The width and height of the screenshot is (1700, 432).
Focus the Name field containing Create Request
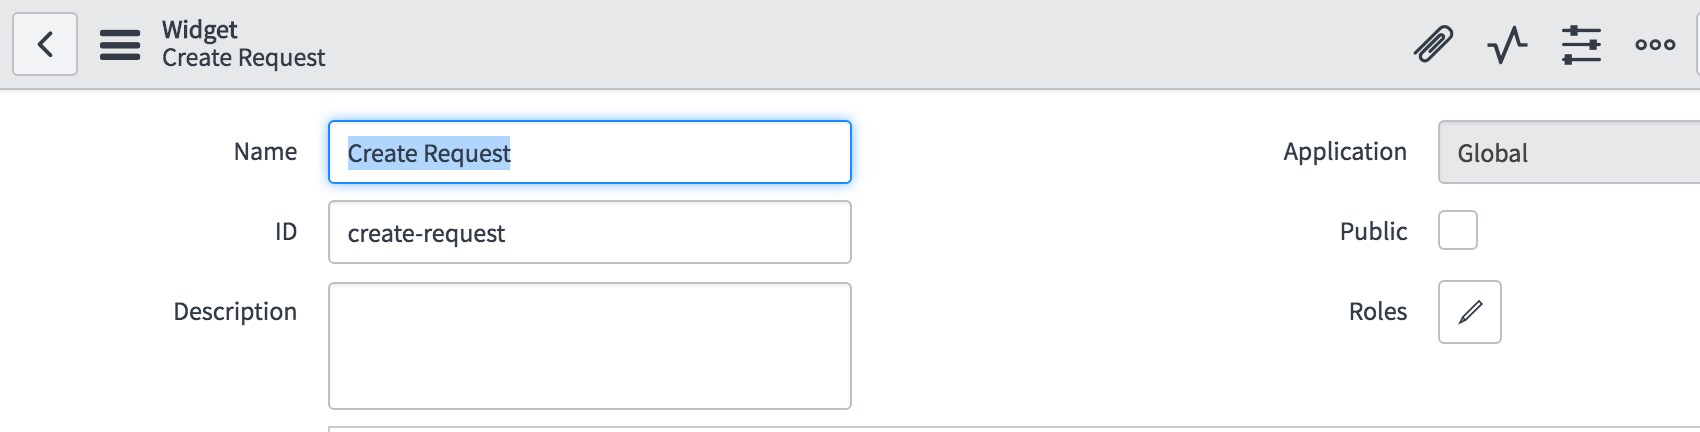pyautogui.click(x=590, y=152)
